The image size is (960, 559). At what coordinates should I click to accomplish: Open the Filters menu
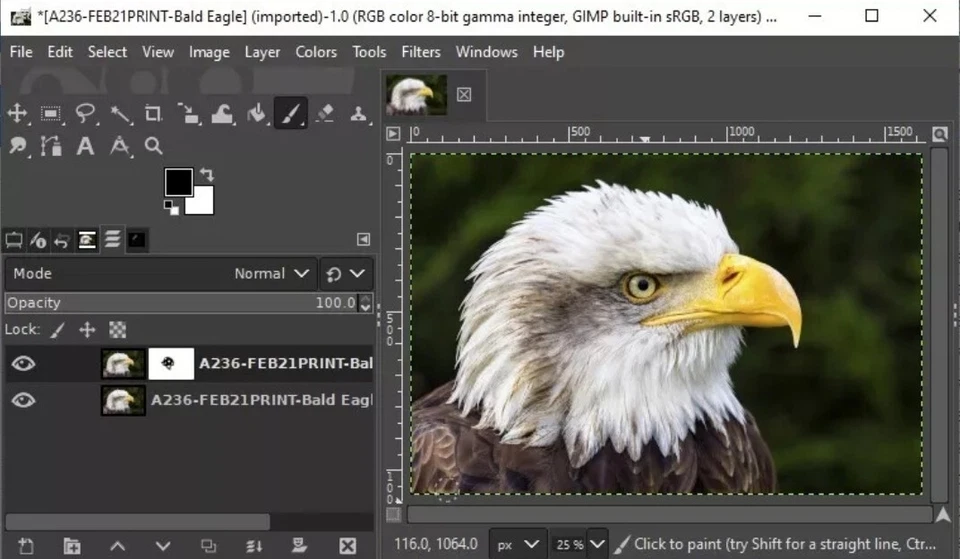tap(420, 52)
